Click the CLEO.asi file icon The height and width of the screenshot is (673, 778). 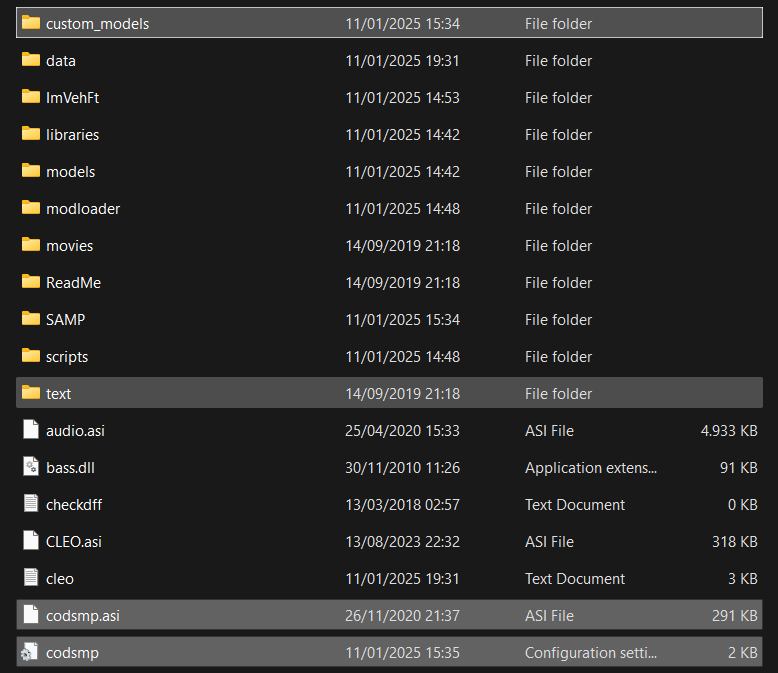(31, 541)
